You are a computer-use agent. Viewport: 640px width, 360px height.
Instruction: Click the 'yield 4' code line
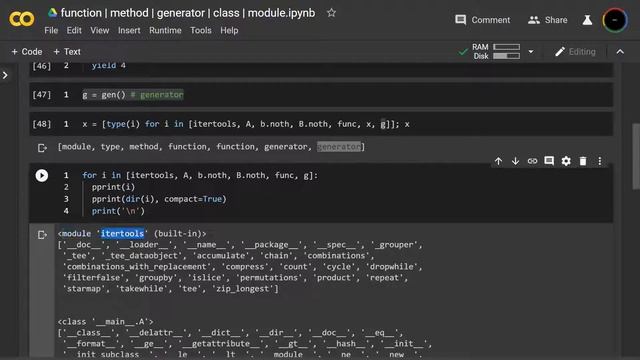tap(109, 66)
